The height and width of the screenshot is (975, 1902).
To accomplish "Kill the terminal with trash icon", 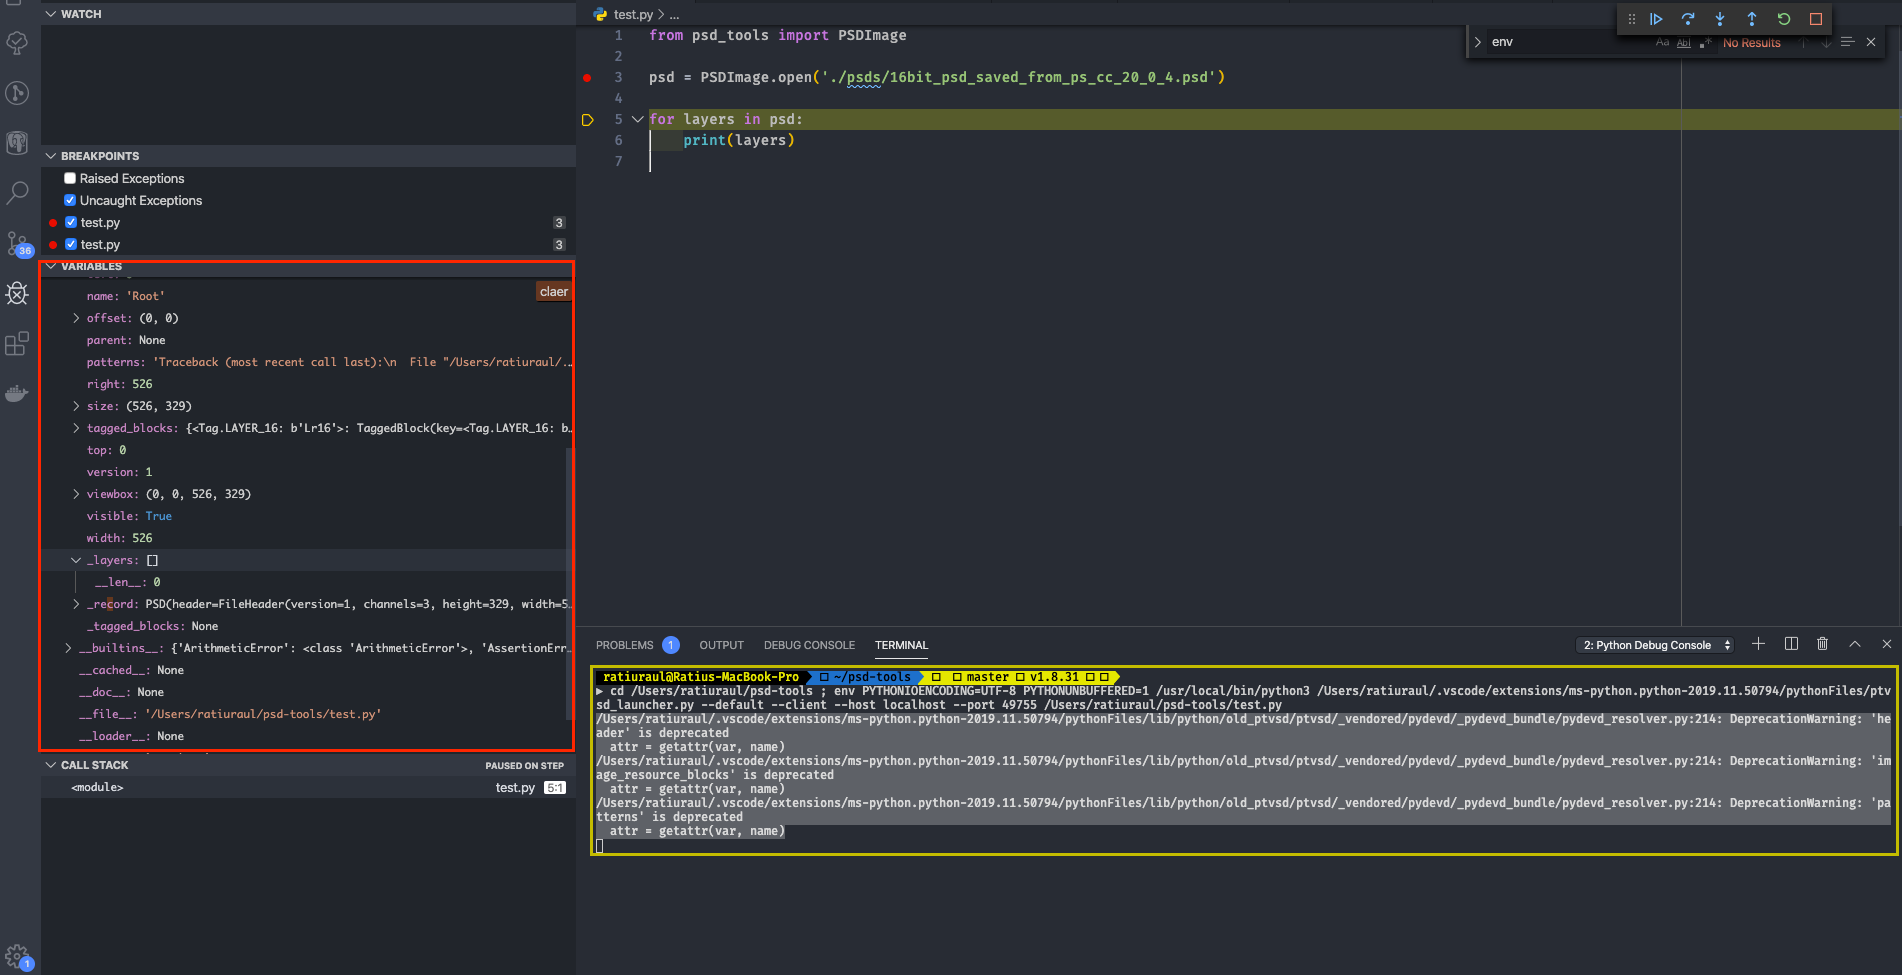I will click(x=1823, y=644).
